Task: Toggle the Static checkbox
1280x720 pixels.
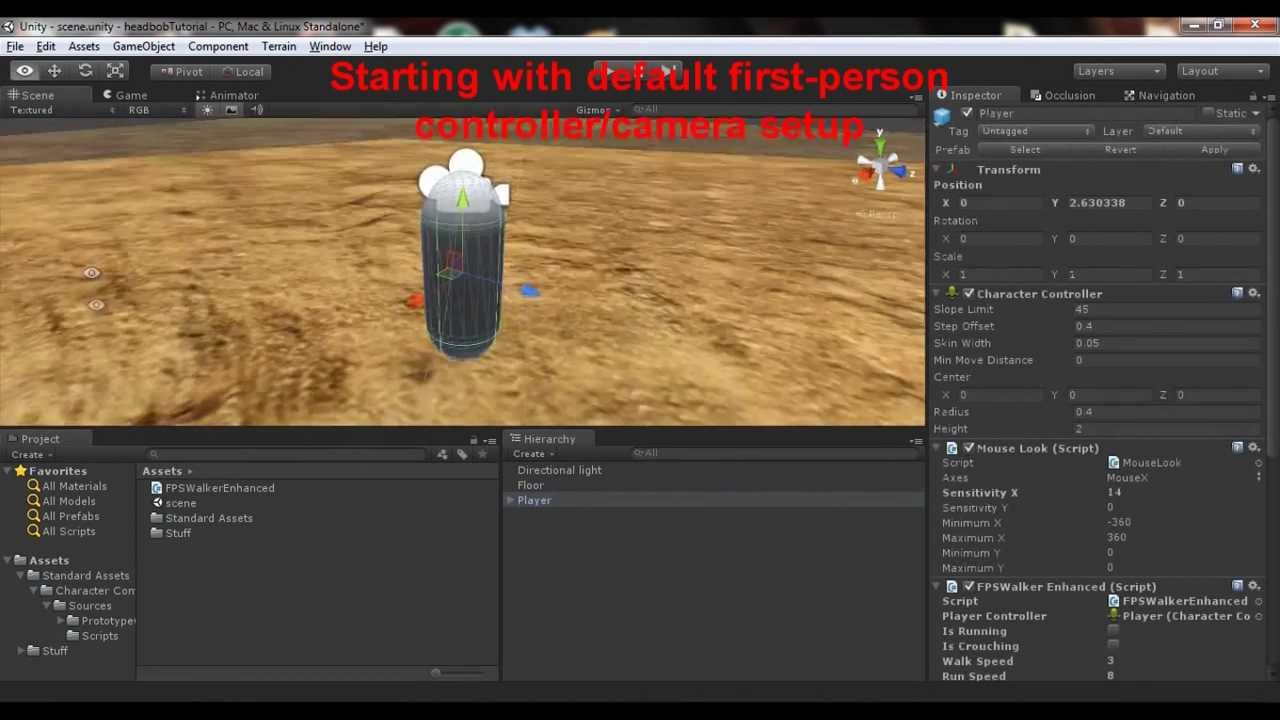Action: (x=1208, y=113)
